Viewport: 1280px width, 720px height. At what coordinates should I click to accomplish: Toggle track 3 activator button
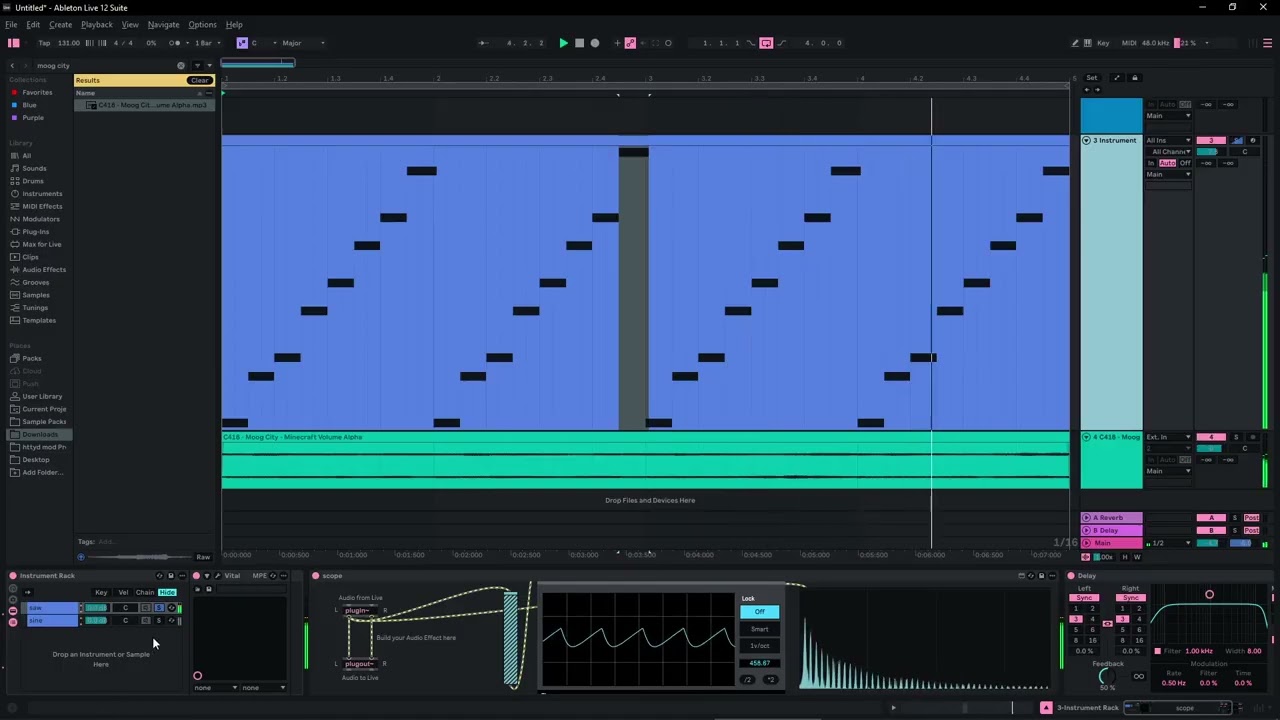[x=1211, y=141]
